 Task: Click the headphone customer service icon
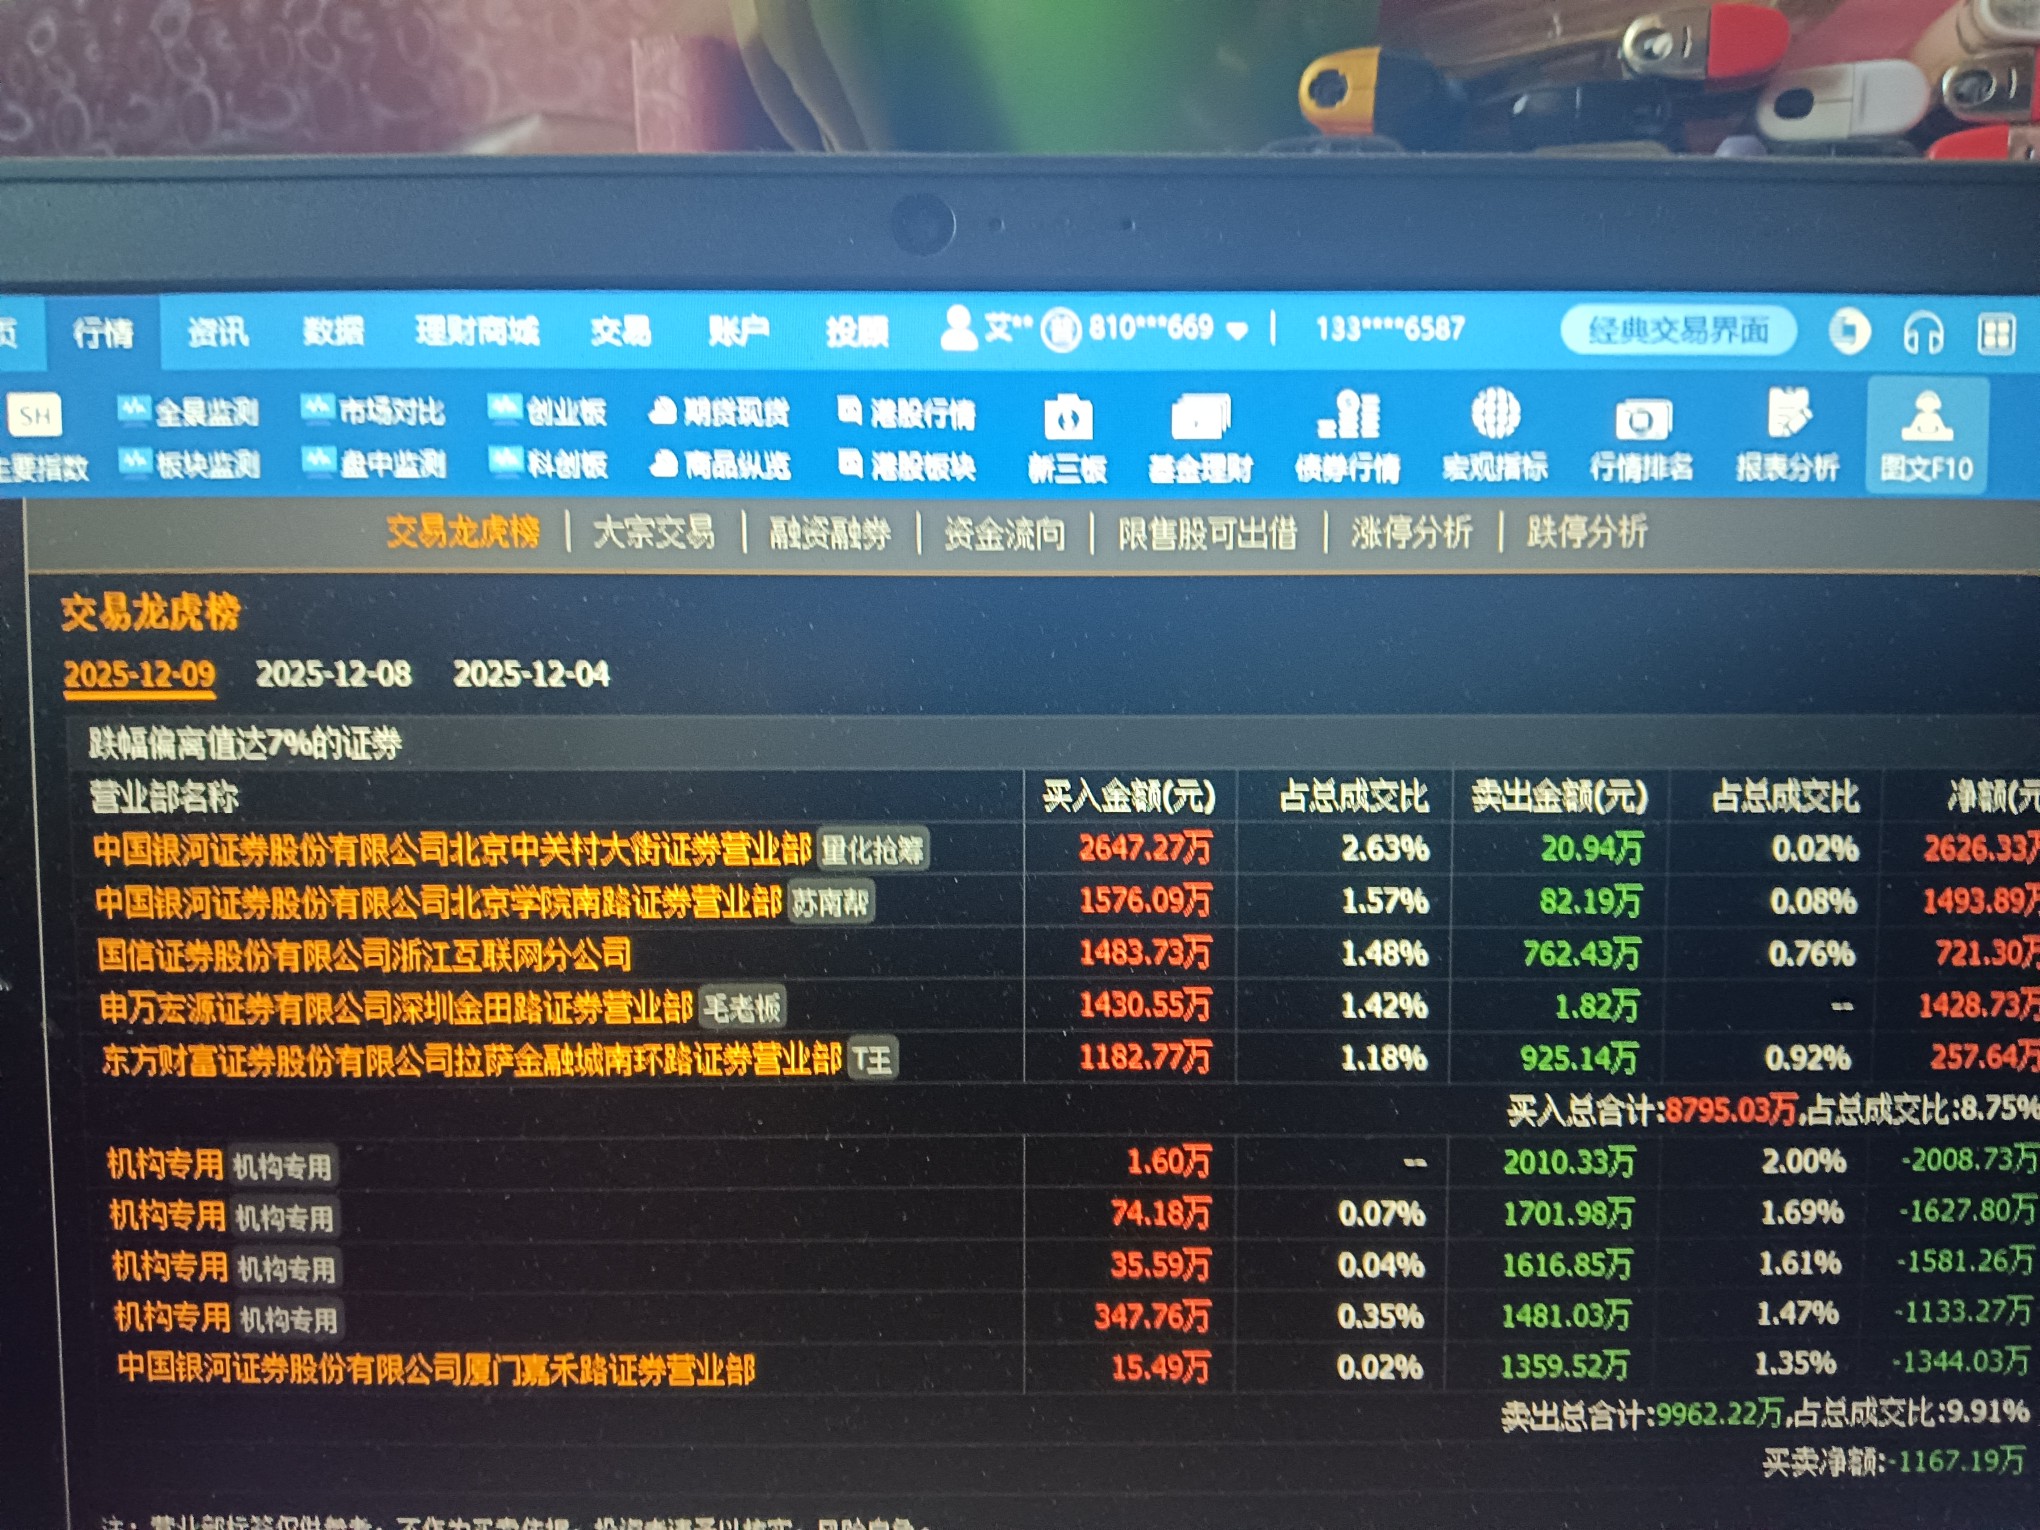[1923, 333]
